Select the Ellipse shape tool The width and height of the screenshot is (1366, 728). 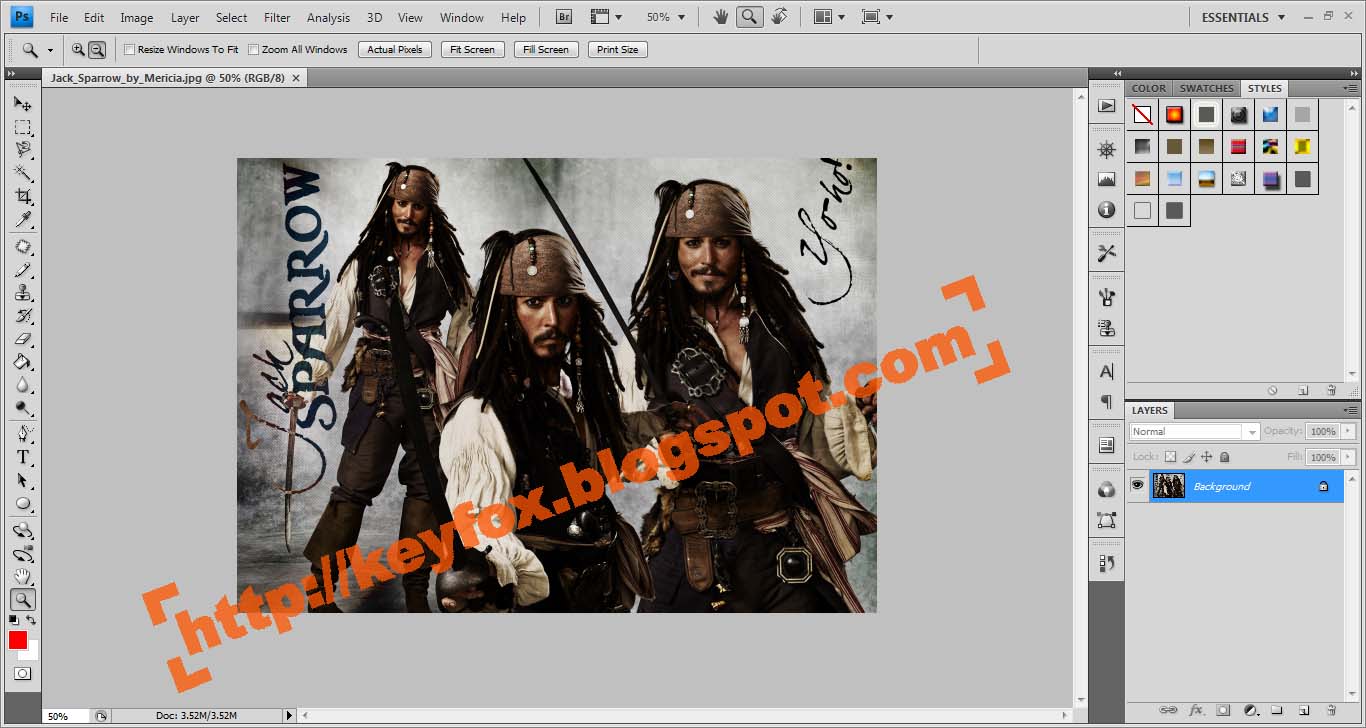click(22, 504)
